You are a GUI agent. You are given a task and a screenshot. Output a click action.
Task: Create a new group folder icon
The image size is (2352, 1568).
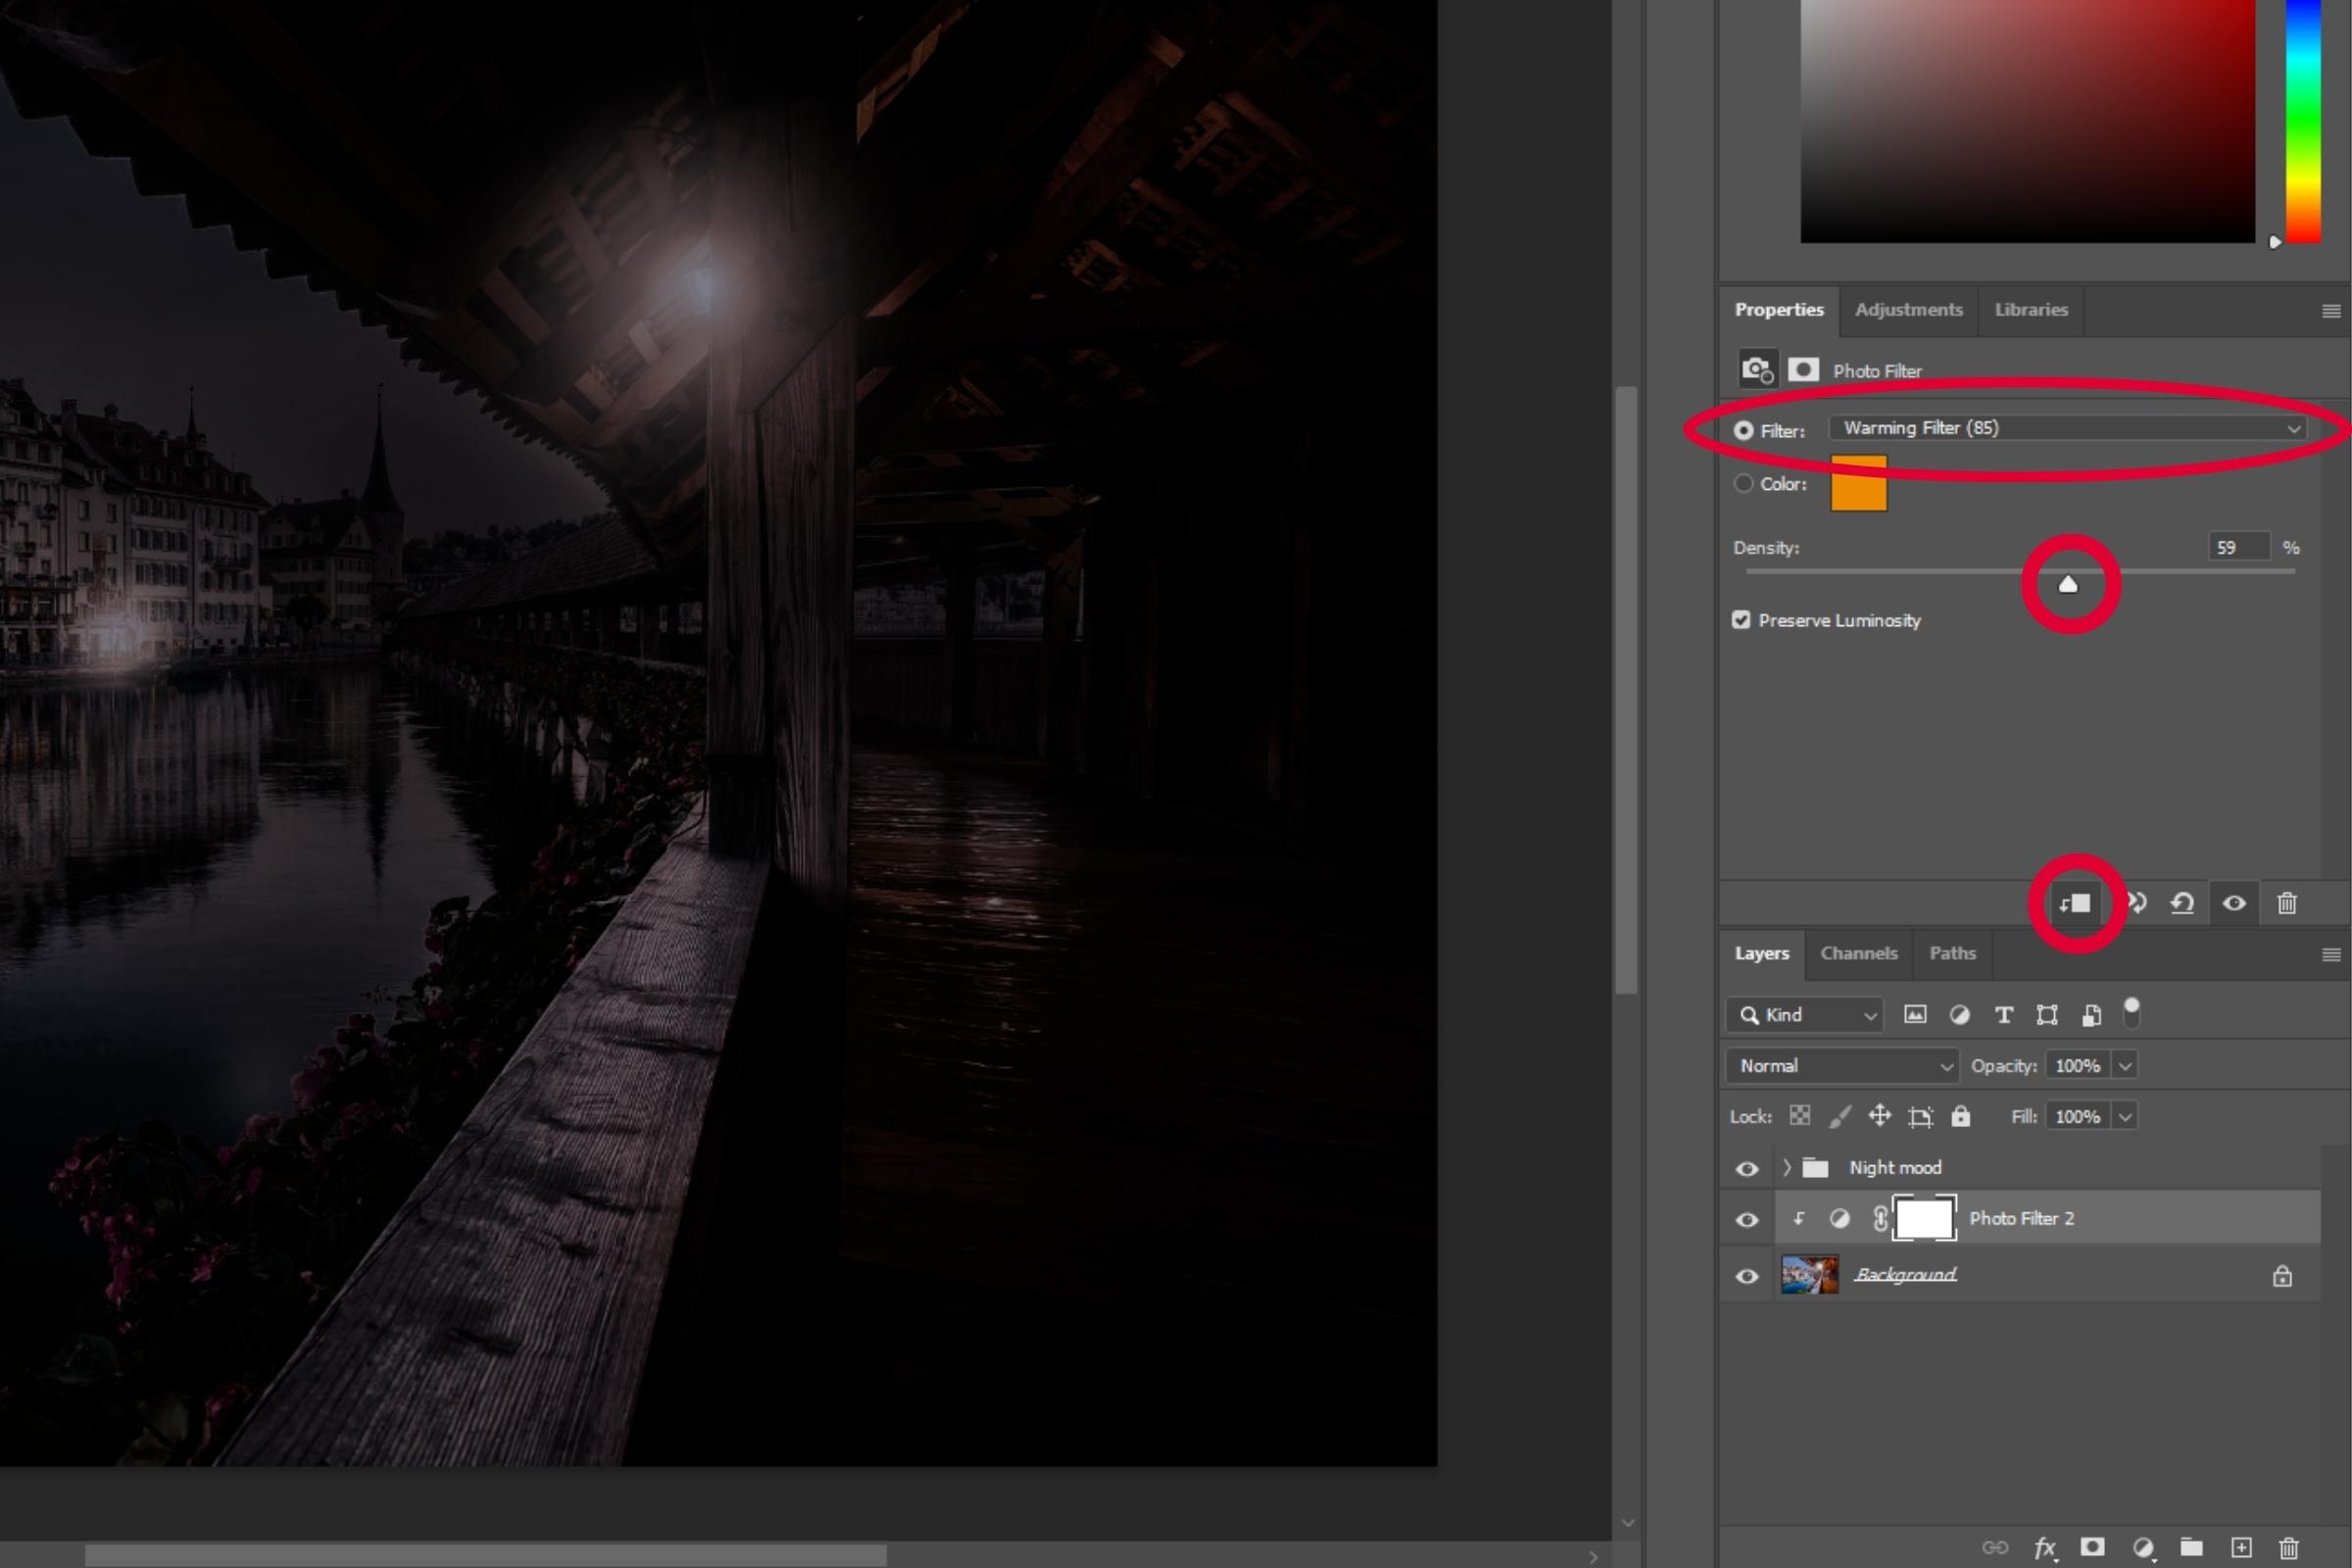(x=2192, y=1548)
